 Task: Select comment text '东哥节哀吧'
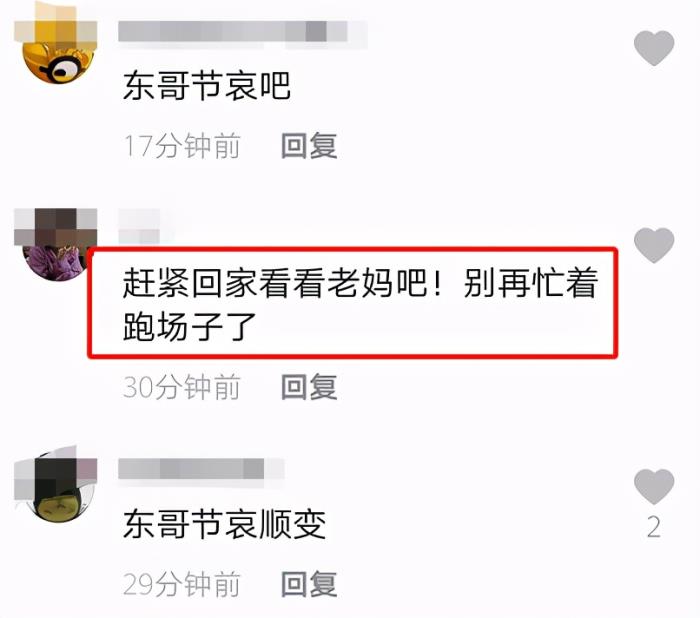click(x=207, y=86)
